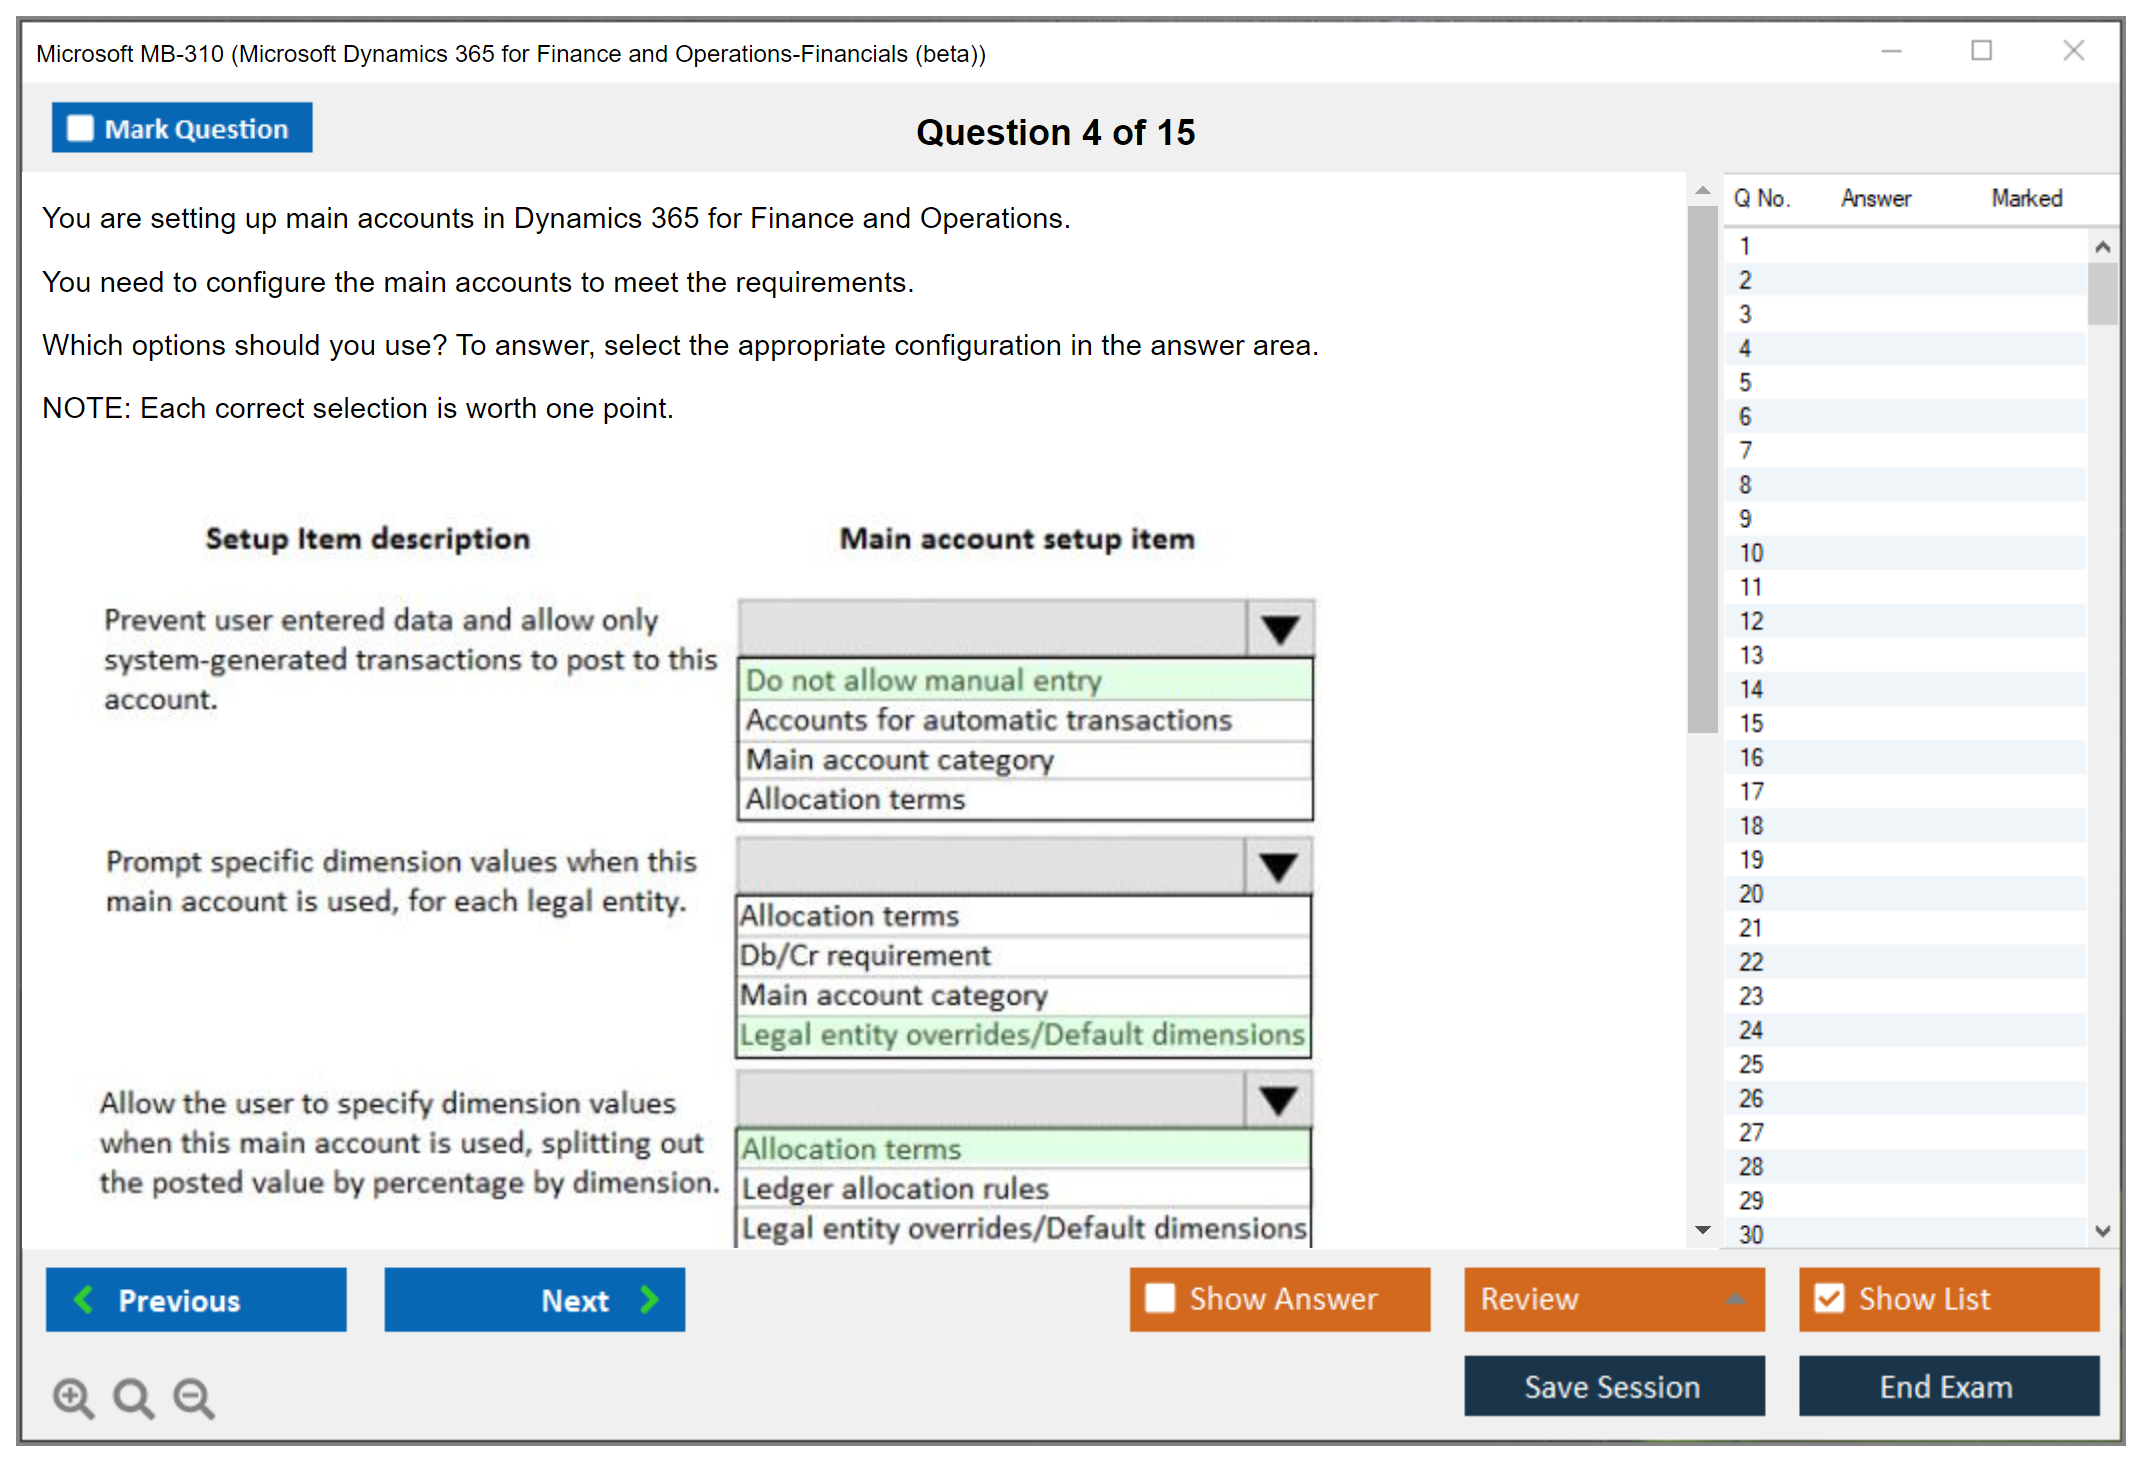Click the reset zoom magnifier icon
Screen dimensions: 2150x1470
(133, 1397)
